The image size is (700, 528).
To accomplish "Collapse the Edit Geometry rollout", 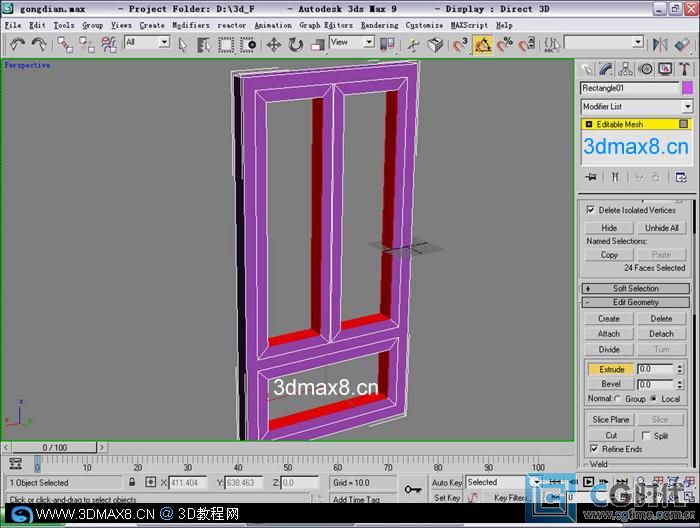I will coord(636,302).
